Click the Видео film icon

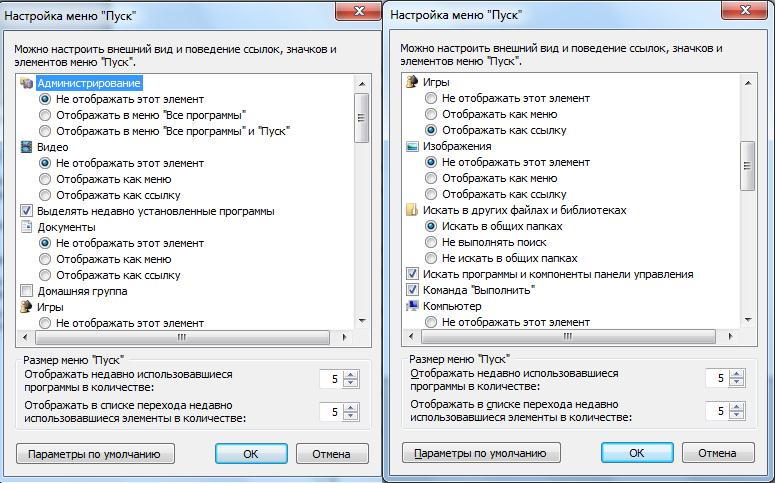point(26,147)
